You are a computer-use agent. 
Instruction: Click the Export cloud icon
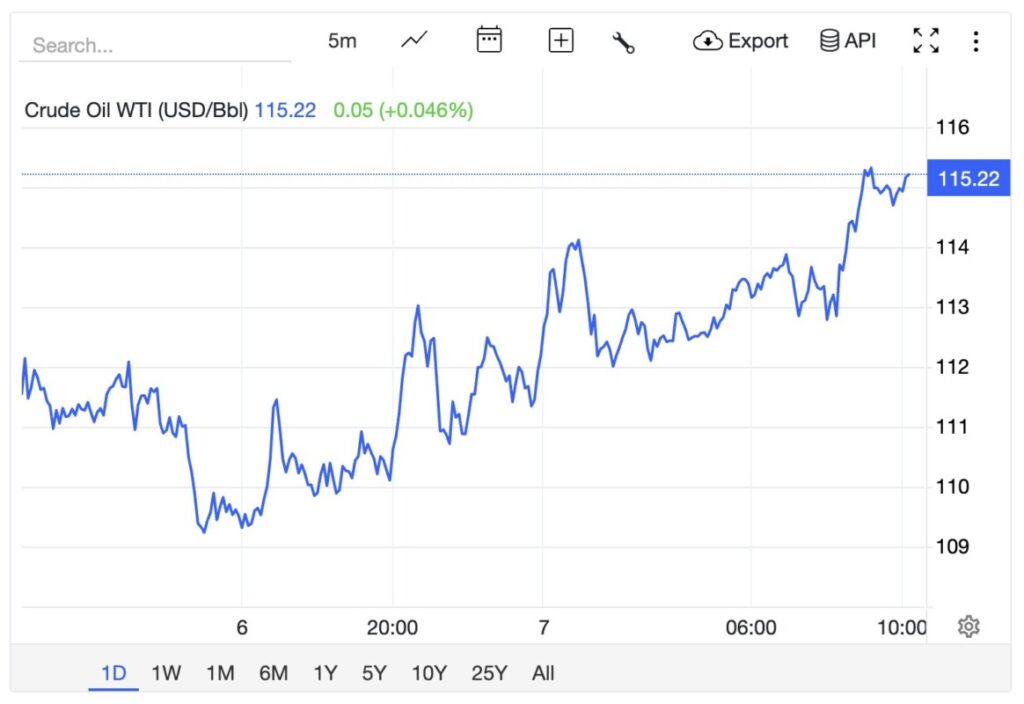(x=710, y=41)
